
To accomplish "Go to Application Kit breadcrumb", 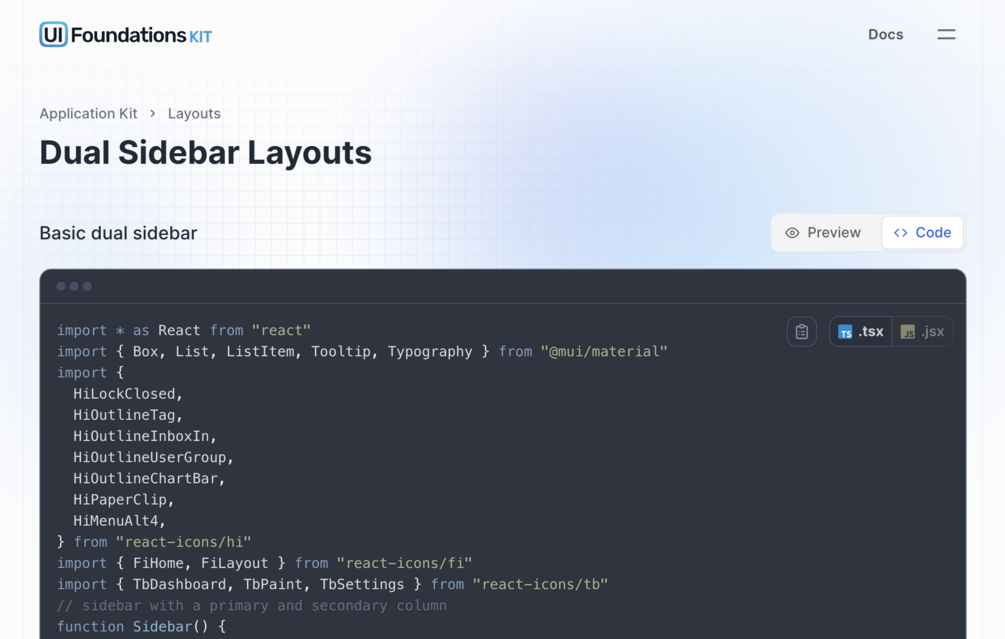I will pos(88,113).
